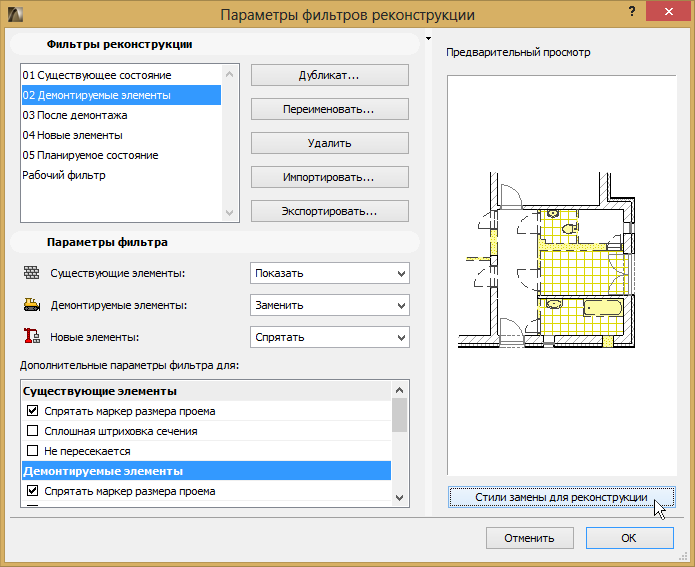
Task: Enable Сплошная штриховка сечения checkbox
Action: click(x=32, y=430)
